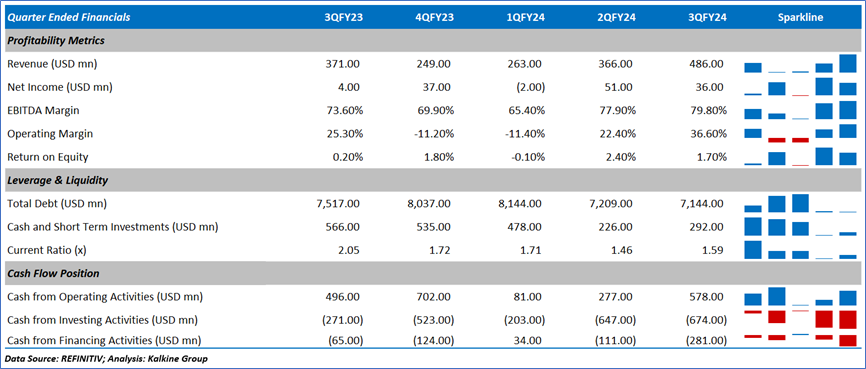Click the Operating Margin sparkline
Viewport: 866px width, 369px height.
(x=800, y=133)
